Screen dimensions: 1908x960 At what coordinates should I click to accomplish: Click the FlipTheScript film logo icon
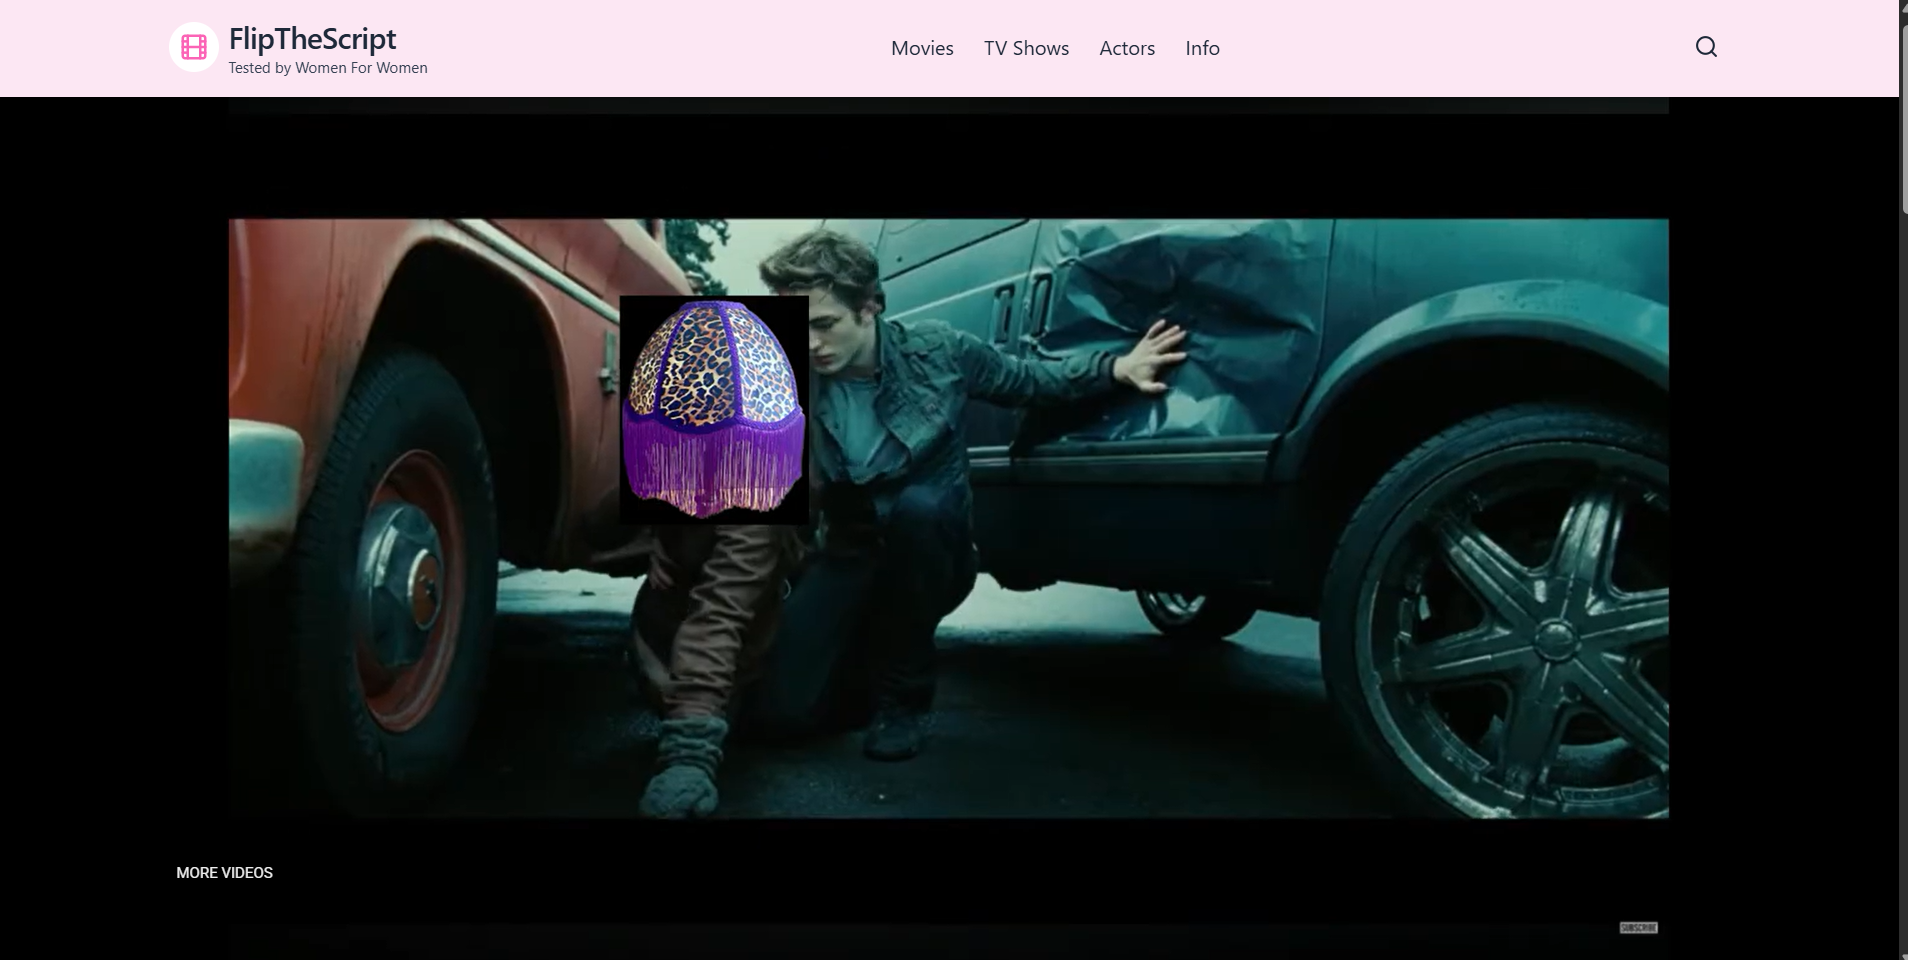pos(194,47)
